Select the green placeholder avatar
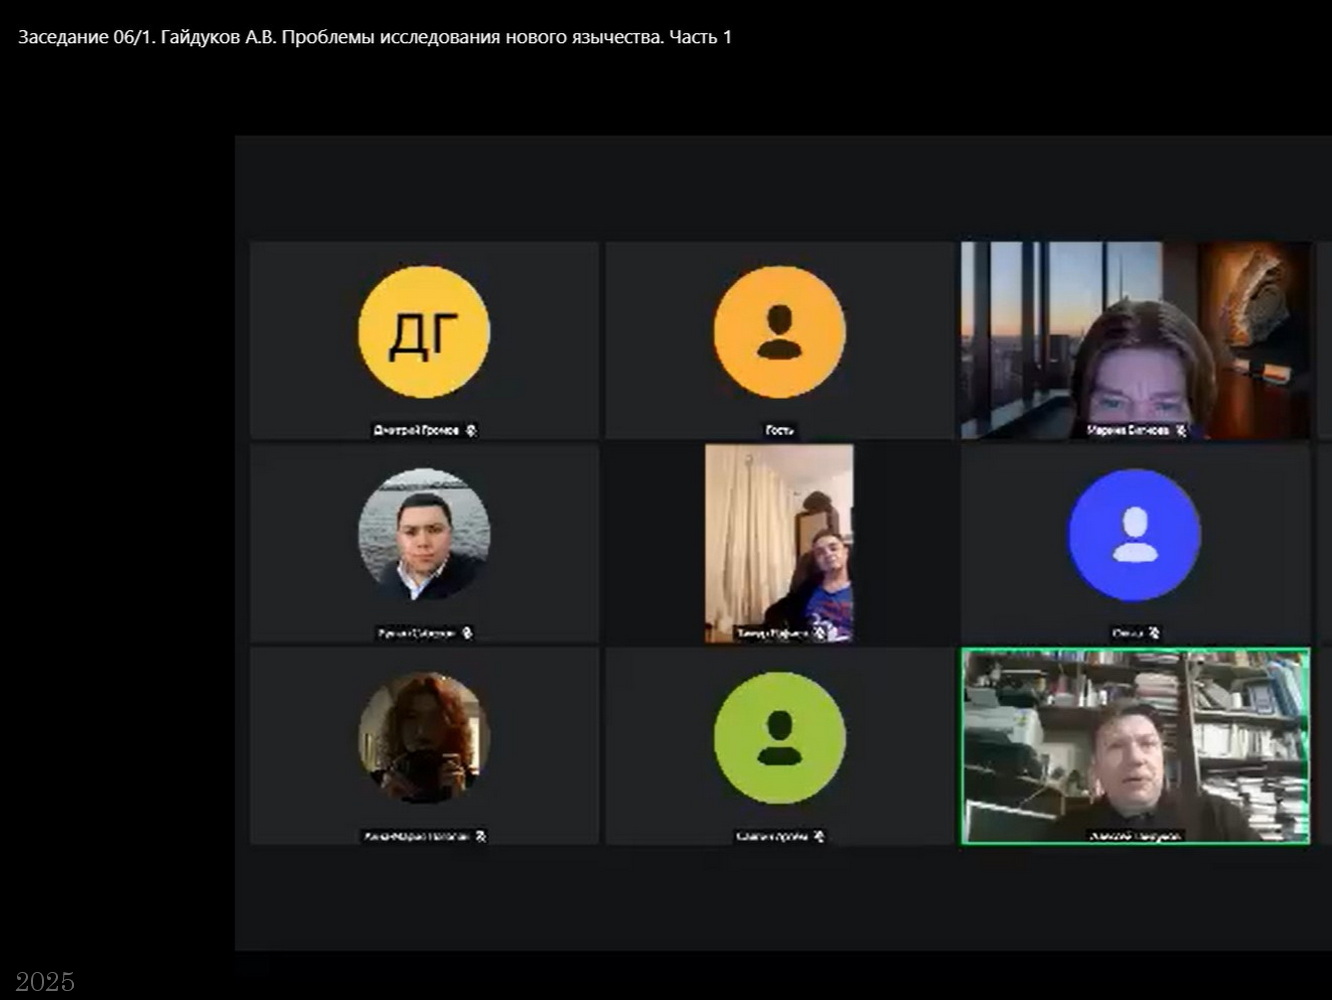1332x1000 pixels. coord(779,738)
